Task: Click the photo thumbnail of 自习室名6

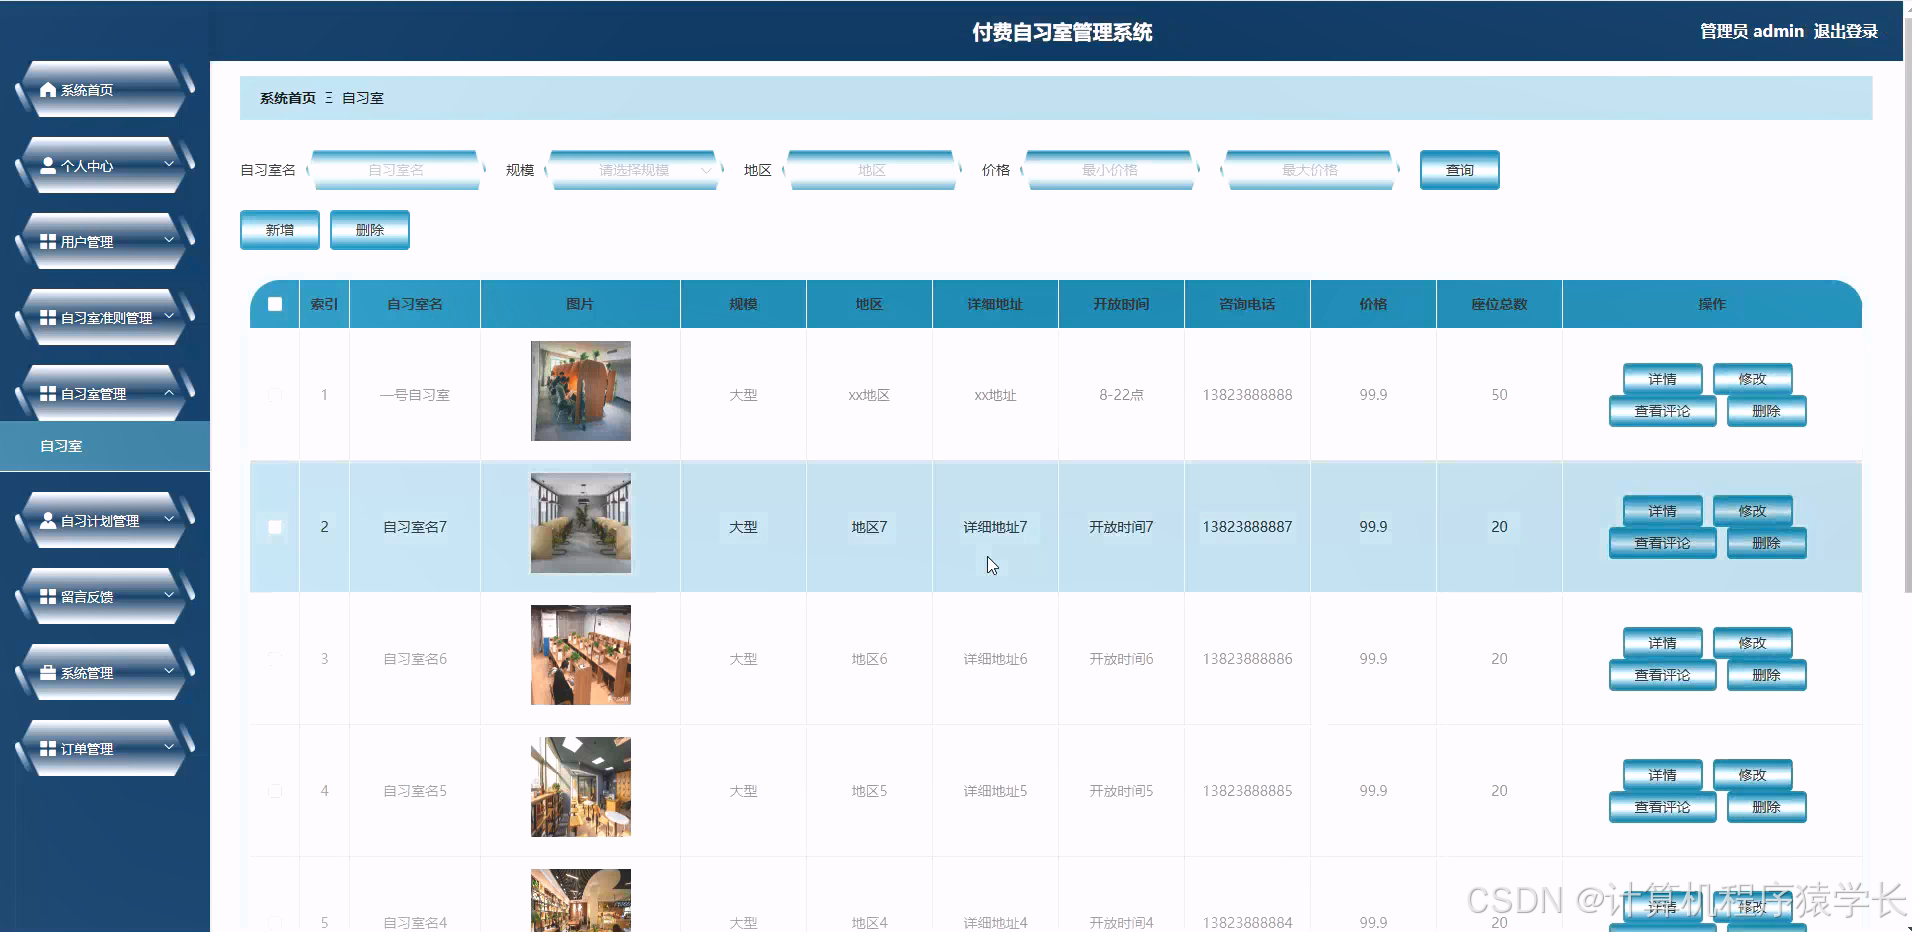Action: (581, 655)
